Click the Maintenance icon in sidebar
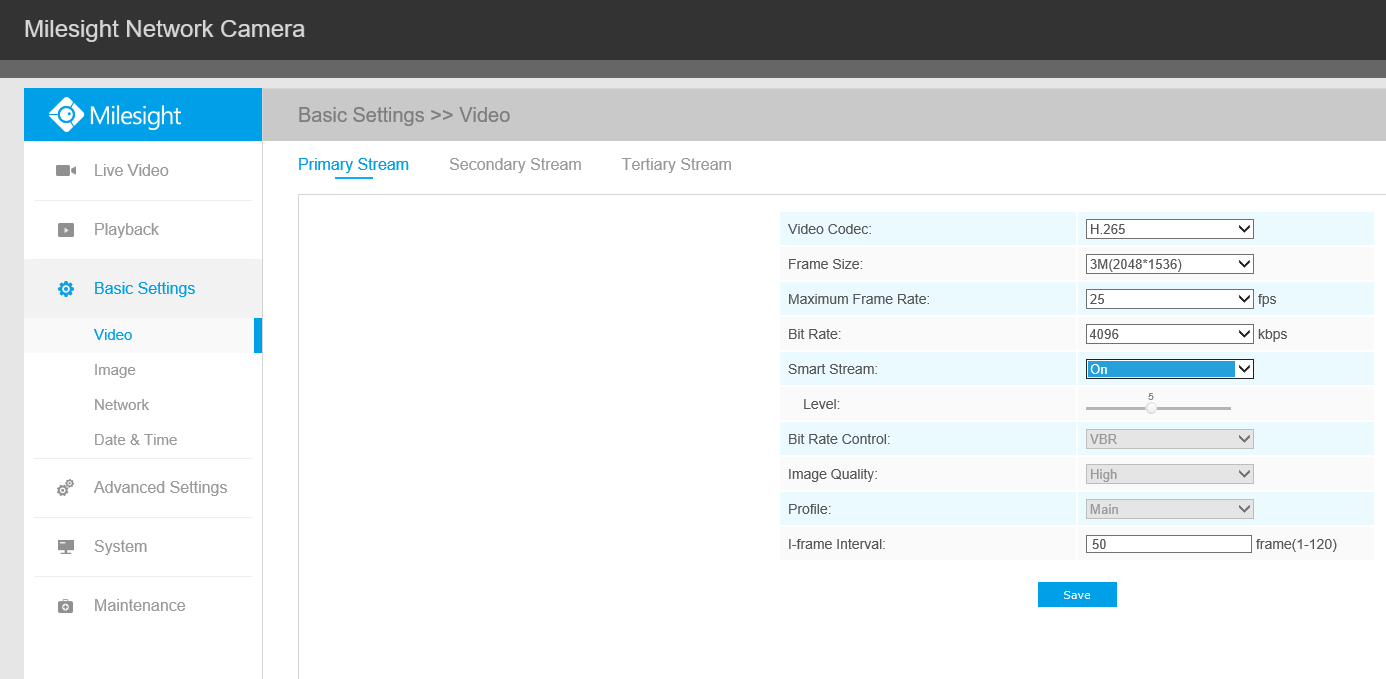1386x679 pixels. [65, 605]
